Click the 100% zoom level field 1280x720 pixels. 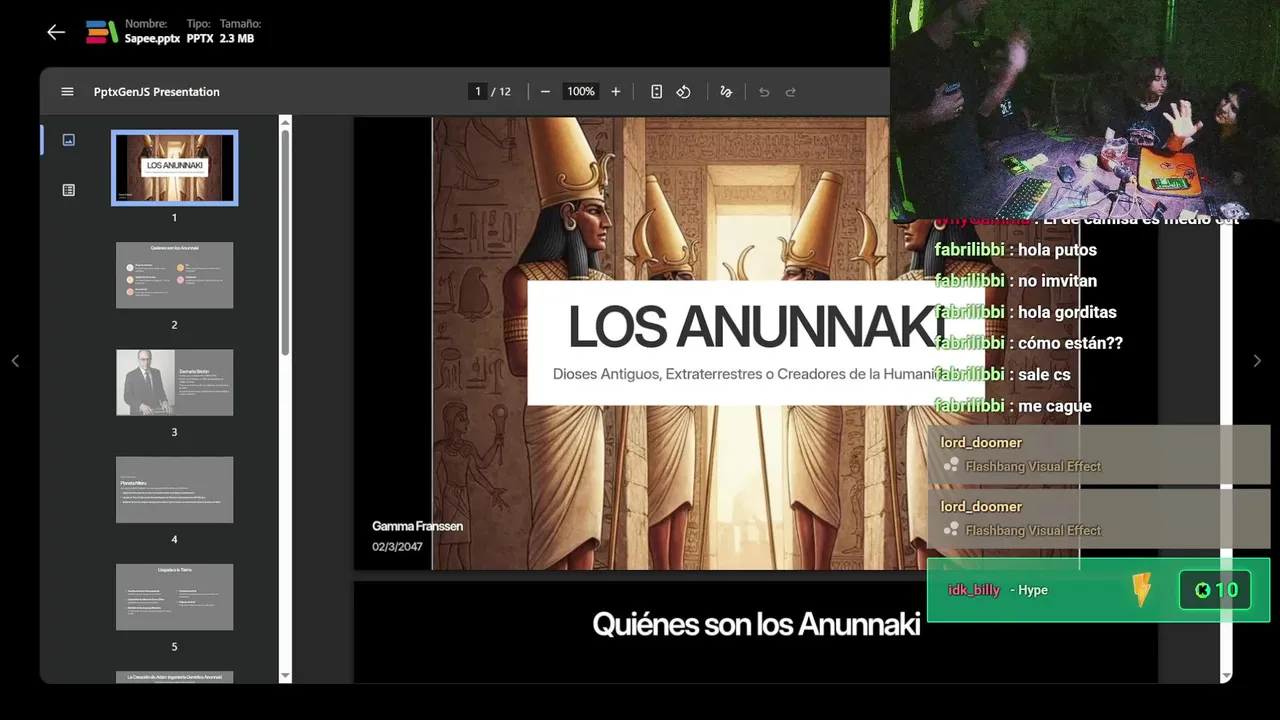(x=580, y=92)
